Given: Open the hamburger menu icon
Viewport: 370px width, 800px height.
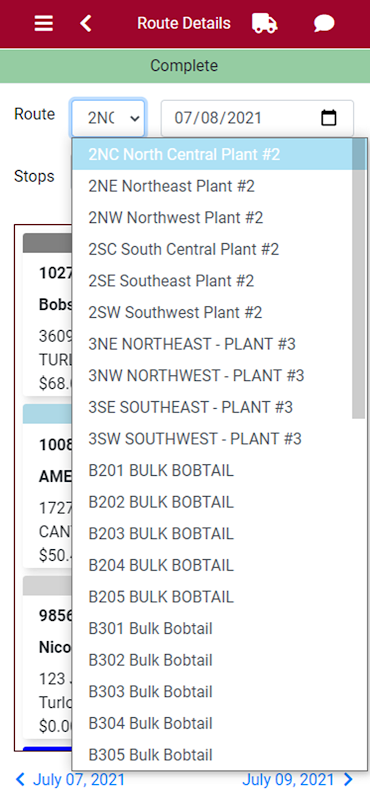Looking at the screenshot, I should (x=43, y=23).
